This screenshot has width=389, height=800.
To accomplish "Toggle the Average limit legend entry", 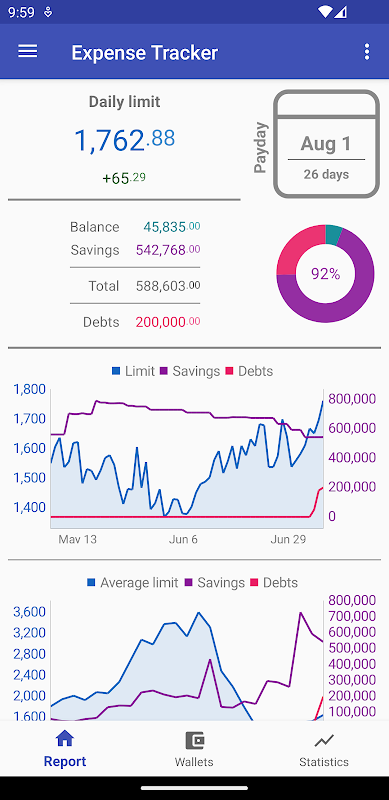I will coord(133,583).
